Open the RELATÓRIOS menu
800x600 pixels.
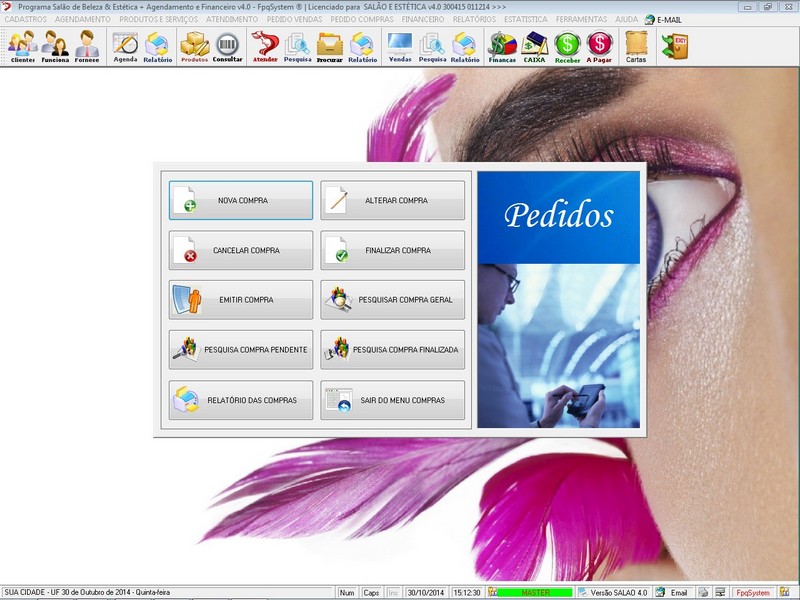(x=474, y=19)
